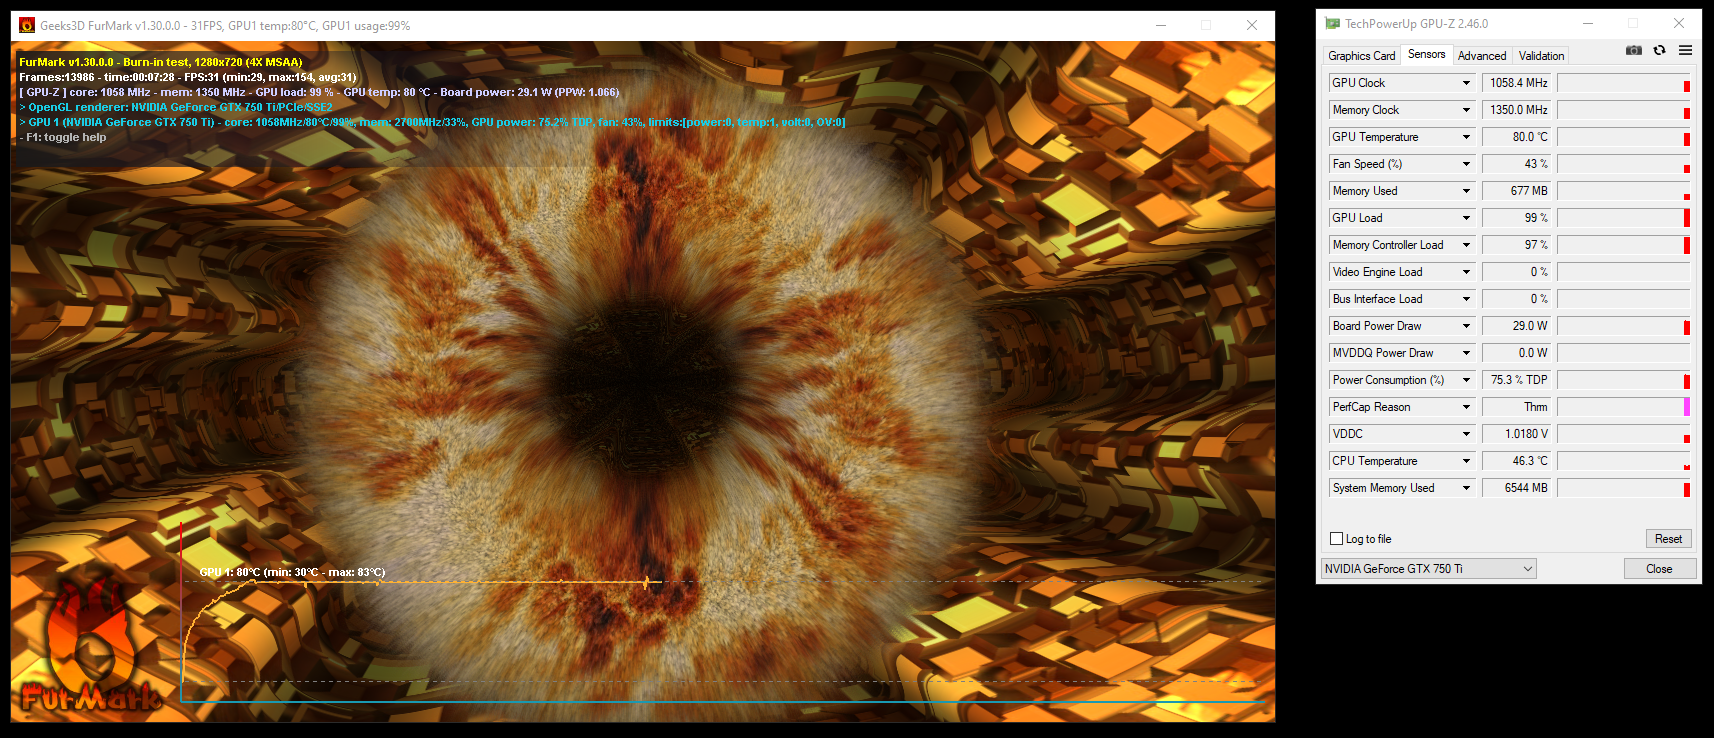Click the FurMark title bar app icon
The image size is (1714, 738).
tap(27, 25)
